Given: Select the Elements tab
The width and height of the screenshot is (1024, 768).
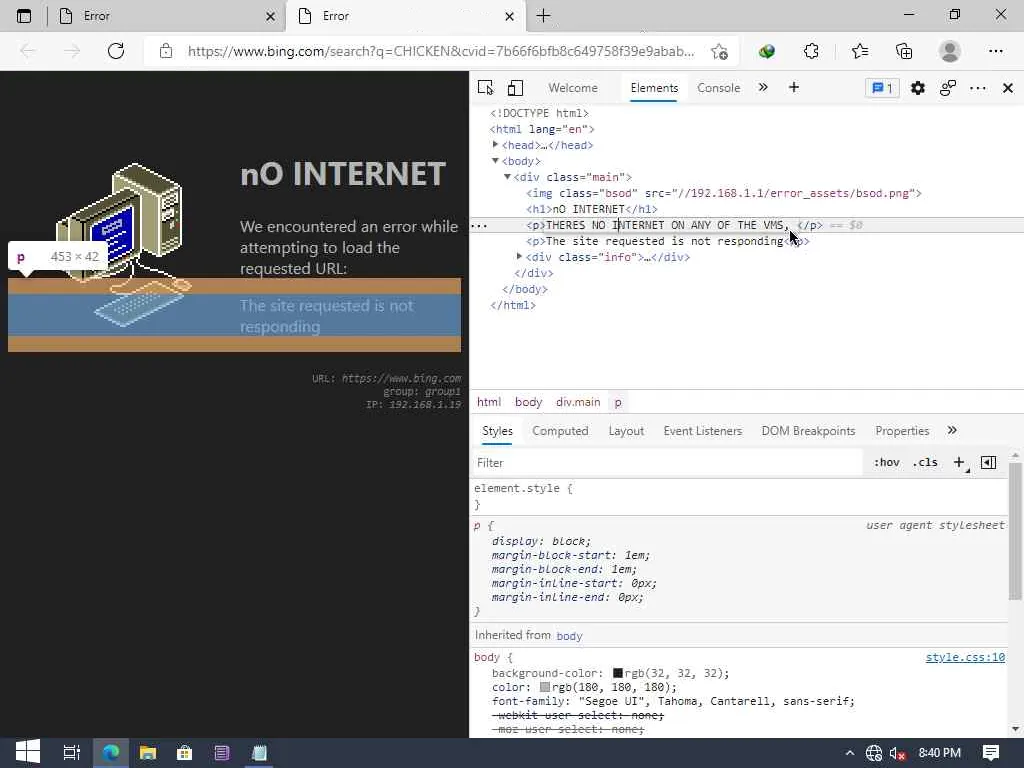Looking at the screenshot, I should [x=654, y=88].
